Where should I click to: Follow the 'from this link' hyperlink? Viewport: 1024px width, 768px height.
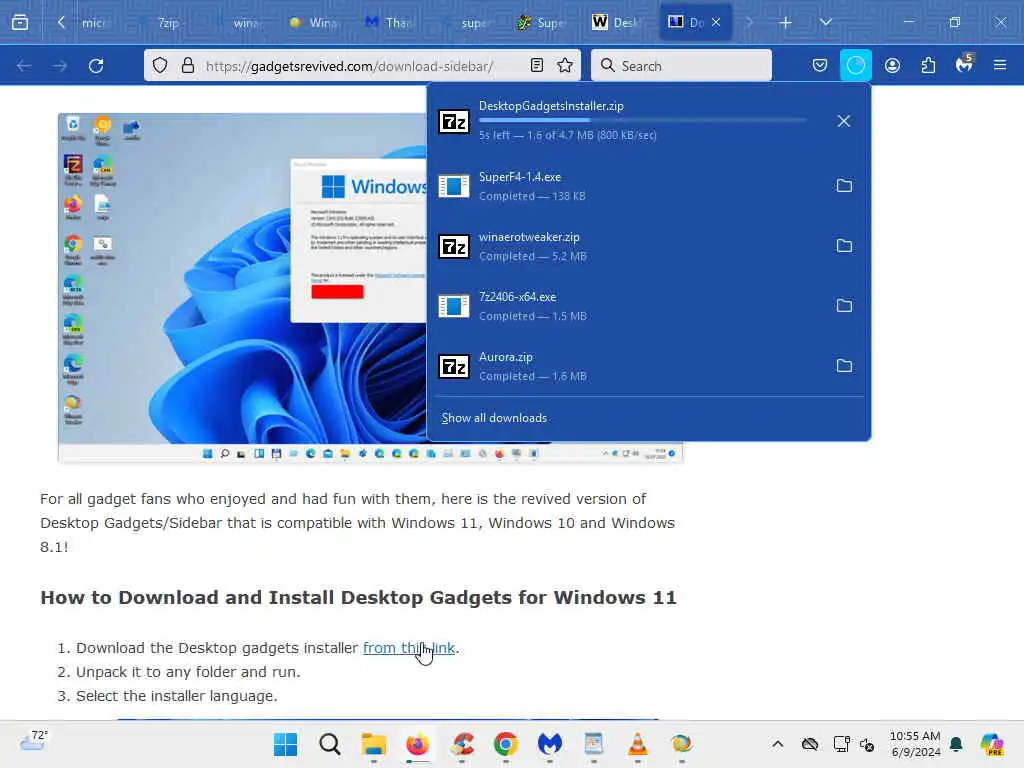(x=409, y=648)
